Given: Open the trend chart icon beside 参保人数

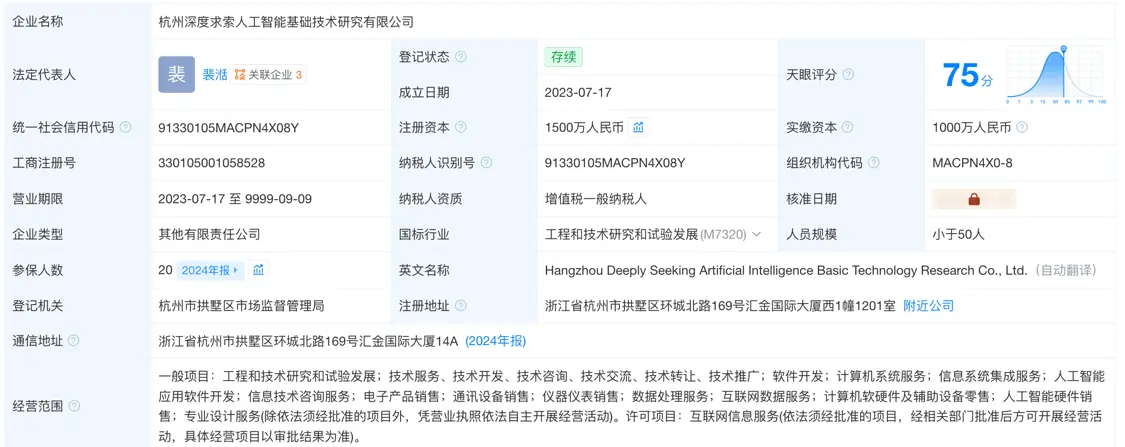Looking at the screenshot, I should tap(259, 270).
